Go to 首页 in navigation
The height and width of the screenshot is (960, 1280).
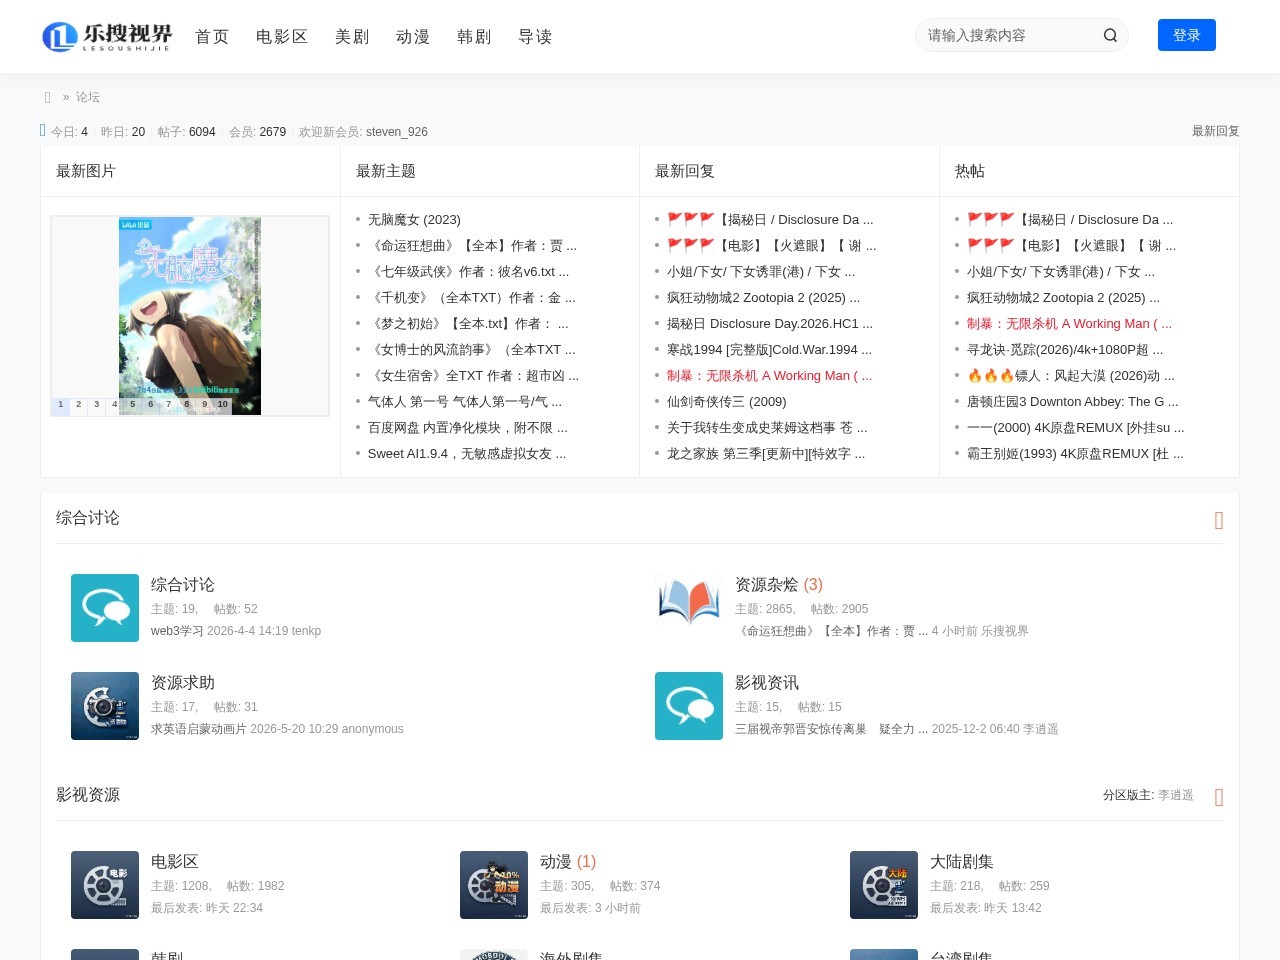[x=212, y=36]
